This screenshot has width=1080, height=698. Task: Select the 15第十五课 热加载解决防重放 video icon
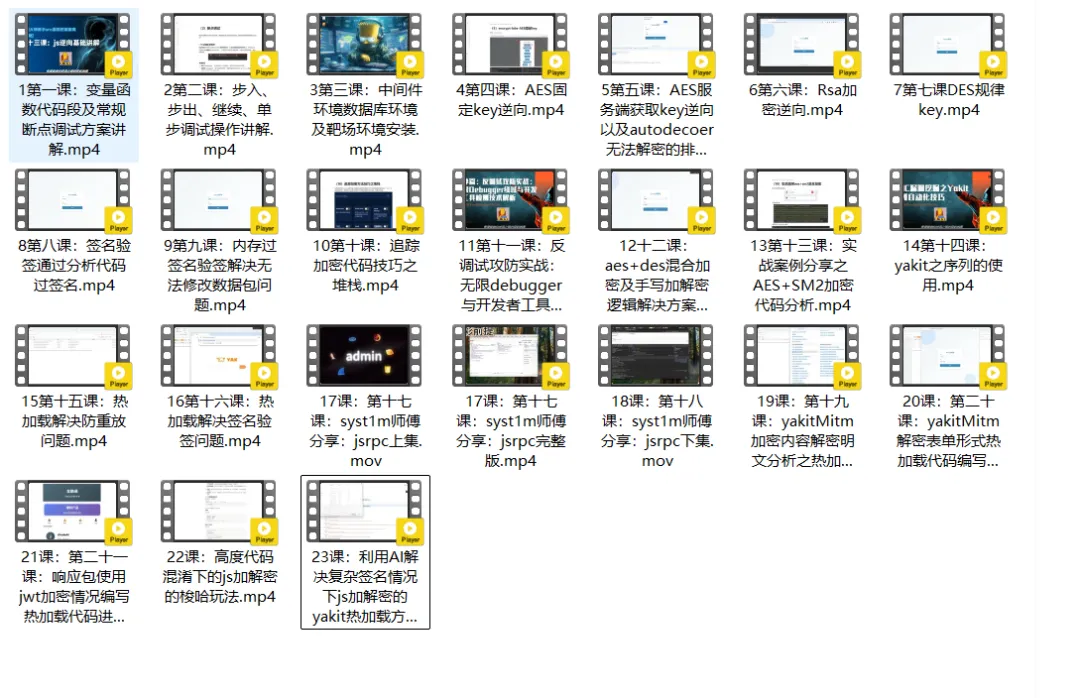73,357
